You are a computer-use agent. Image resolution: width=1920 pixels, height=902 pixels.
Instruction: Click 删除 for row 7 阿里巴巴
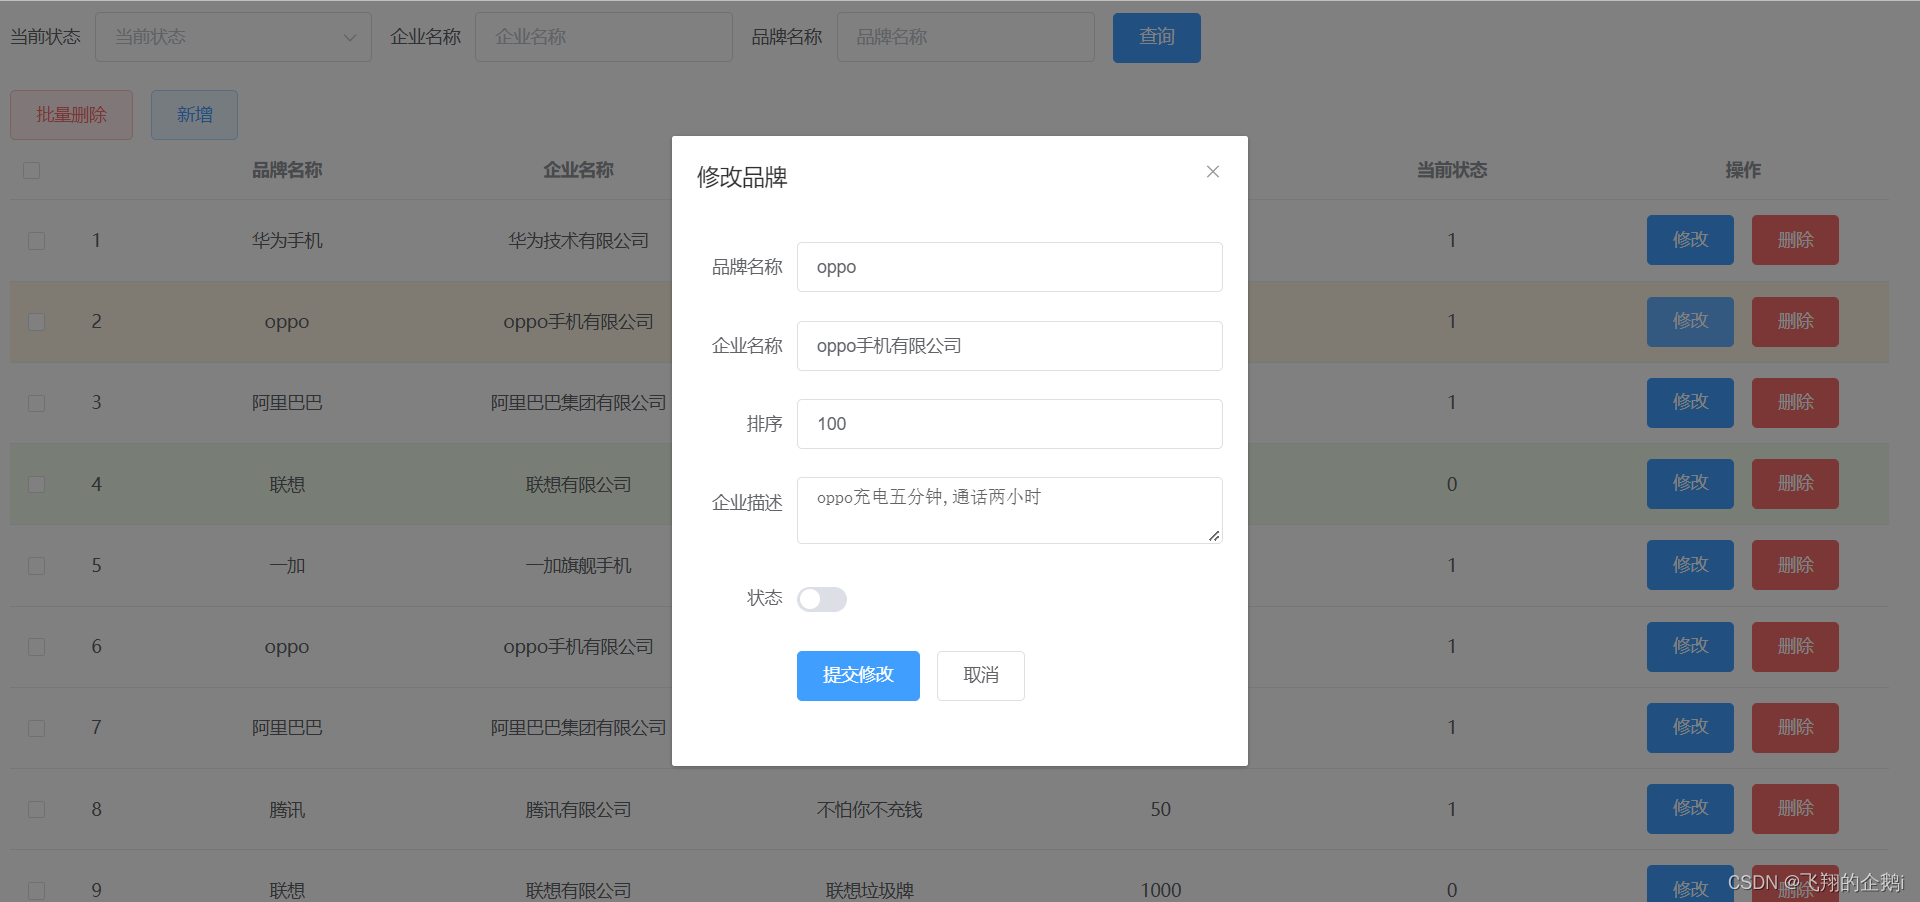1795,728
